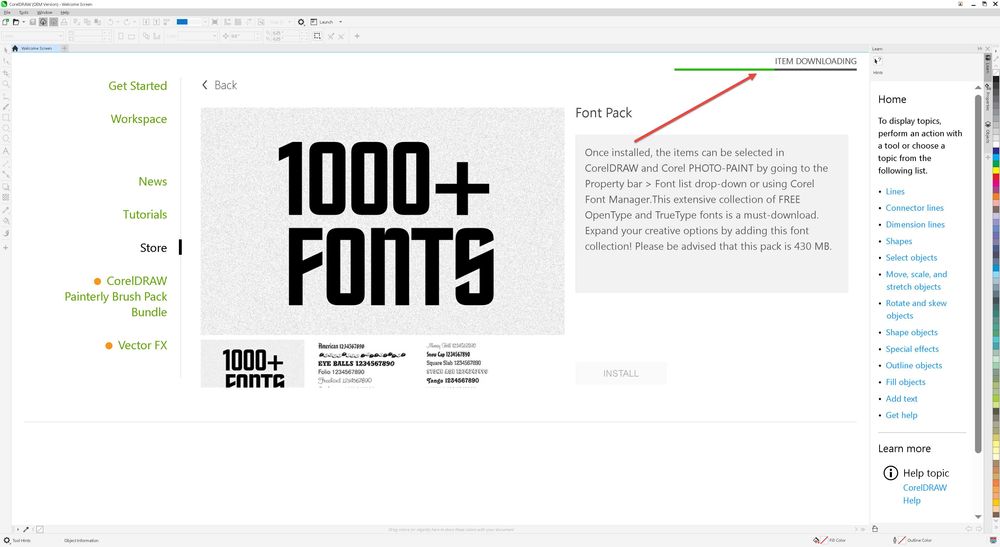1000x547 pixels.
Task: Open the File menu
Action: (x=7, y=12)
